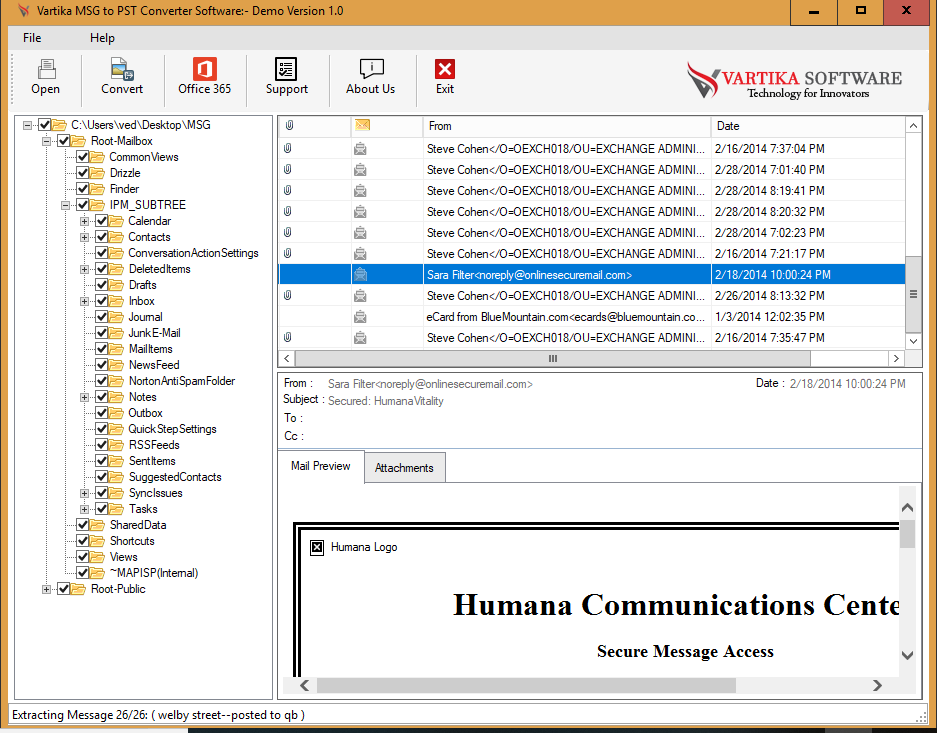The width and height of the screenshot is (937, 733).
Task: Expand the Contacts folder node
Action: [x=85, y=238]
